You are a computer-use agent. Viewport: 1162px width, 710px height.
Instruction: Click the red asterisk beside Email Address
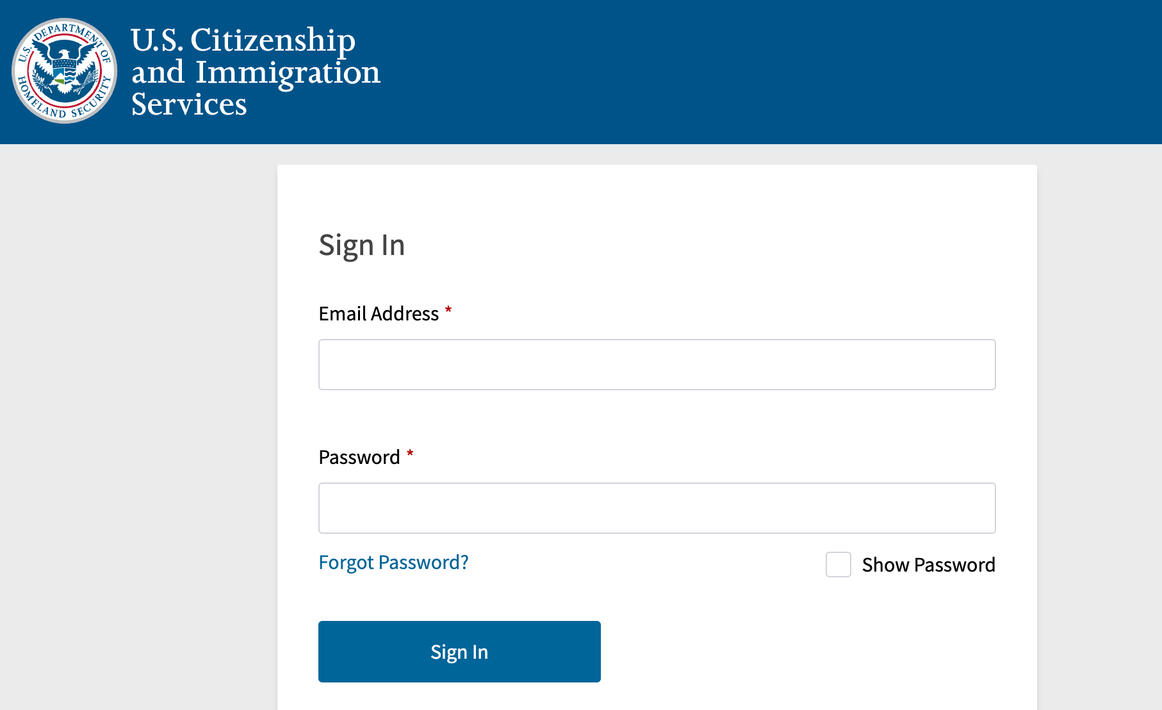tap(449, 312)
